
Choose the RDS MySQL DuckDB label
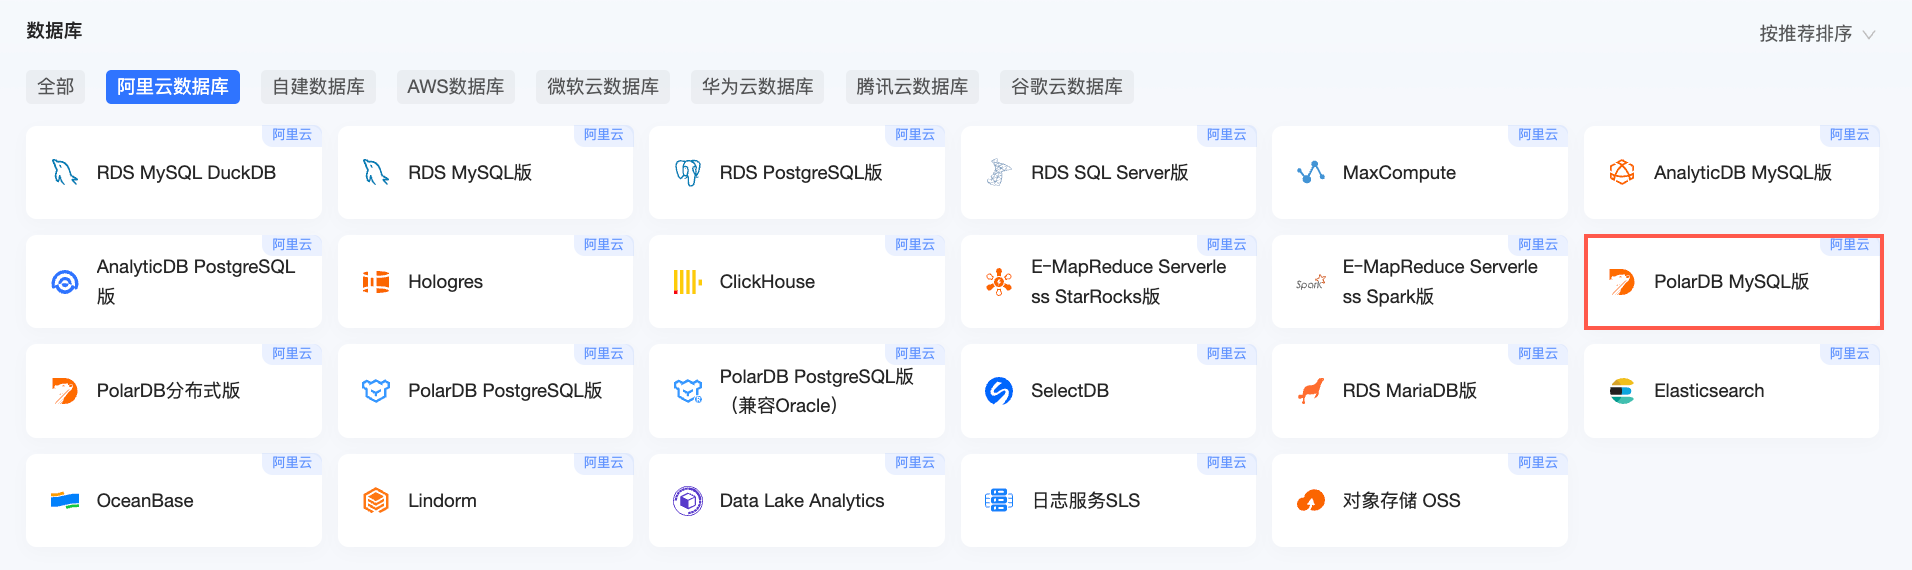click(x=186, y=173)
